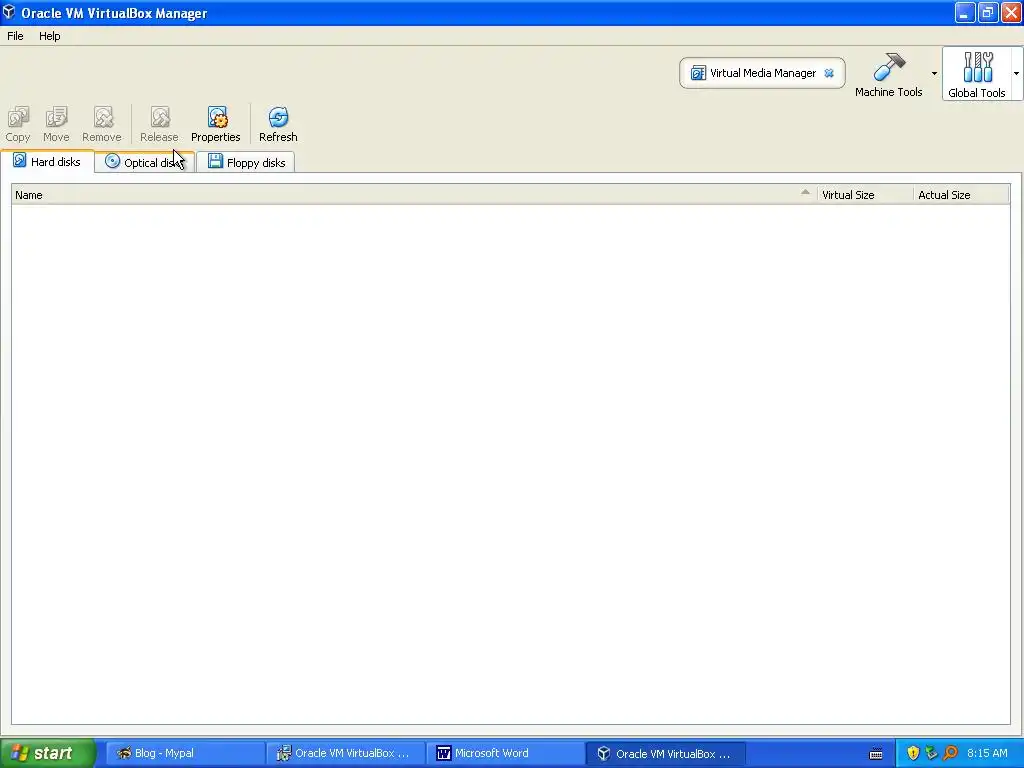Click the Remove disk toolbar icon

tap(102, 124)
